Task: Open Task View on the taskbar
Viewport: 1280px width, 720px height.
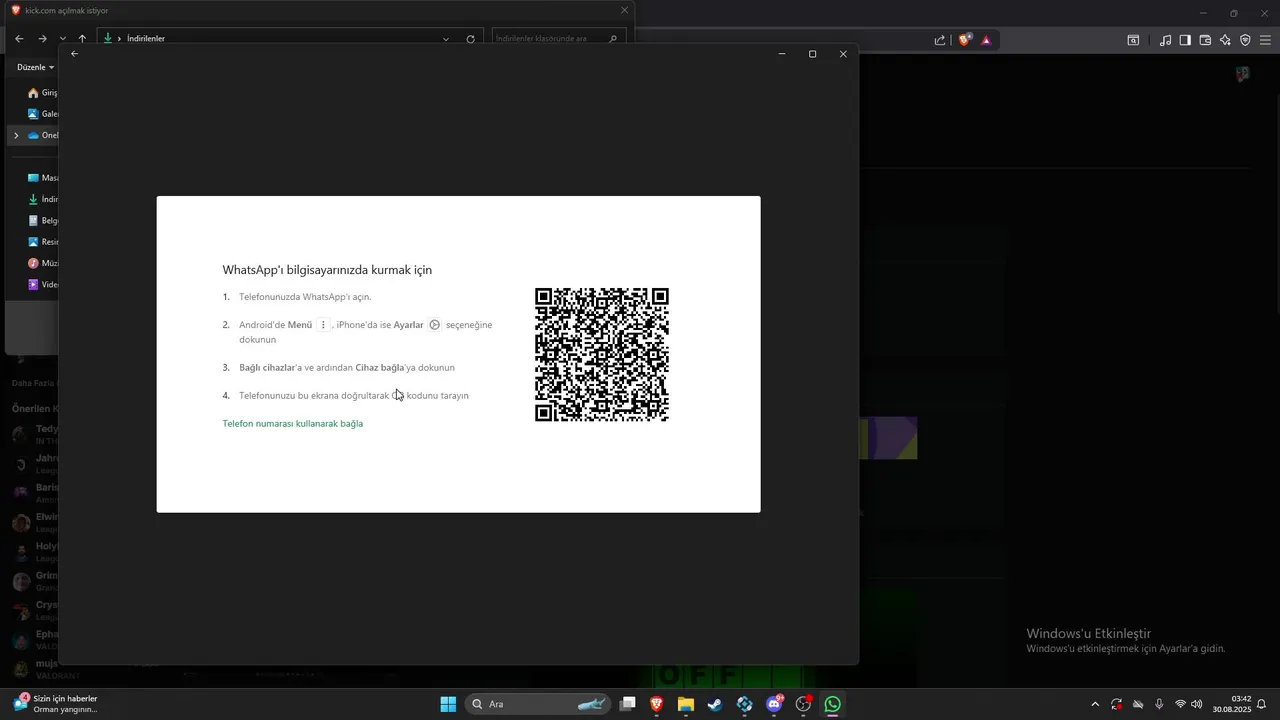Action: 628,704
